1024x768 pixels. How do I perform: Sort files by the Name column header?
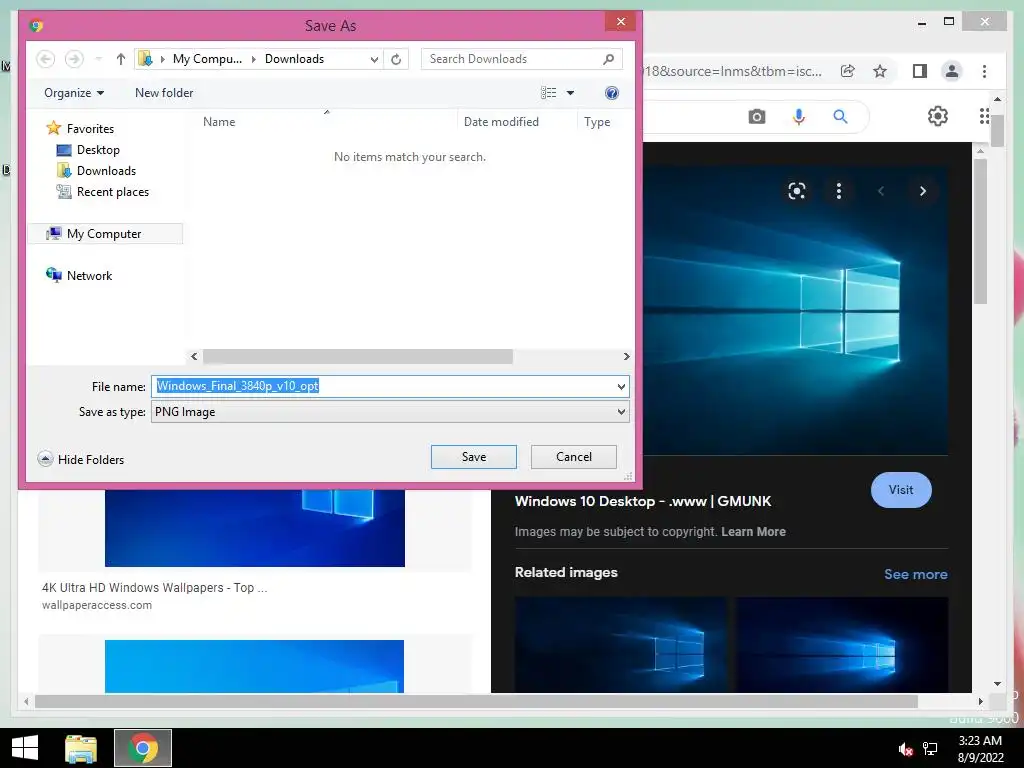point(219,121)
